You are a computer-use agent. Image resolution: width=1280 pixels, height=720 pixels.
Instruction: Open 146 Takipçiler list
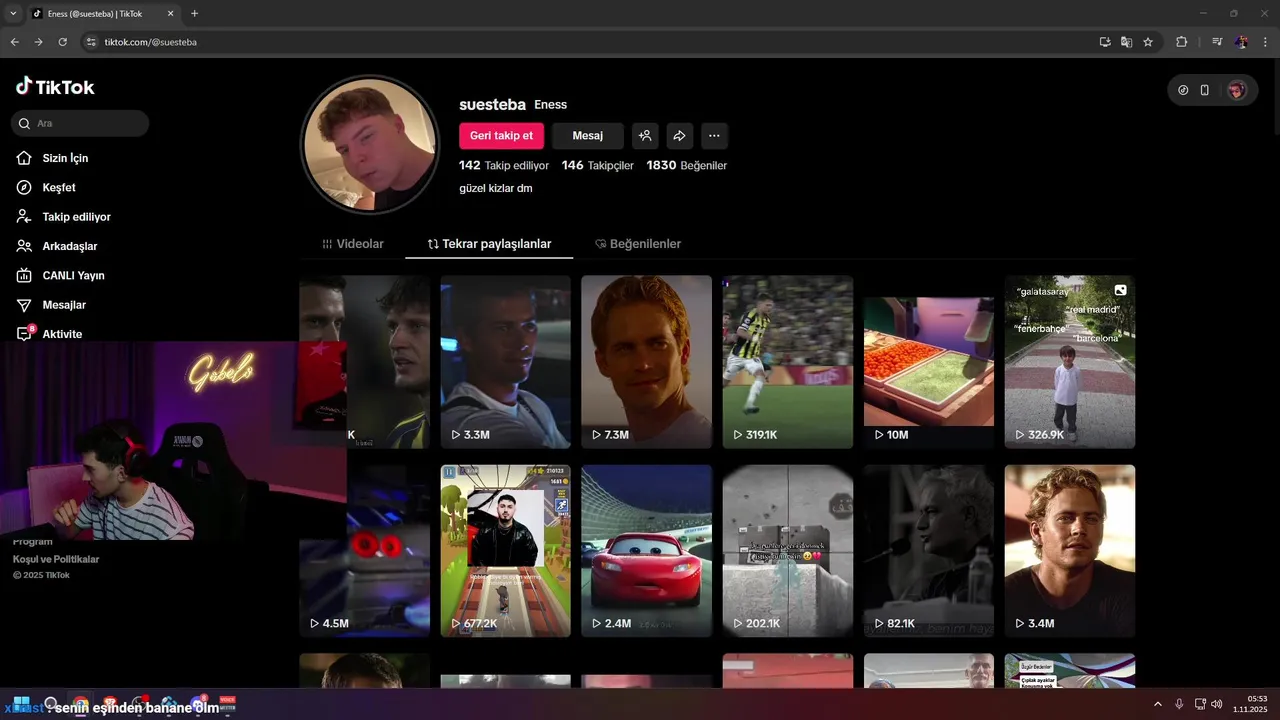(x=598, y=166)
